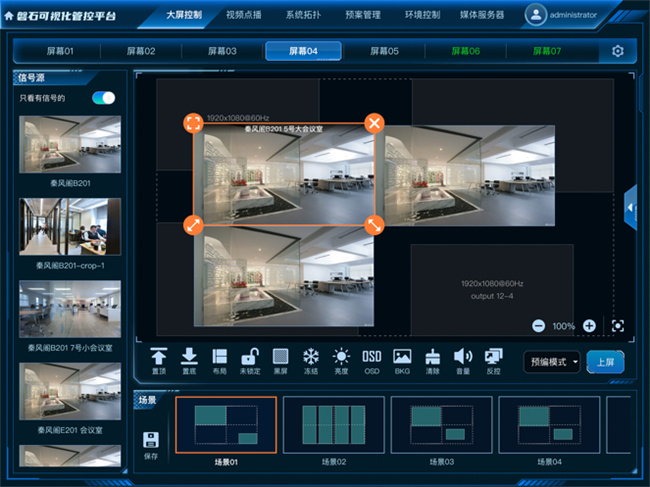Zoom in canvas with plus icon
This screenshot has width=650, height=487.
click(589, 326)
